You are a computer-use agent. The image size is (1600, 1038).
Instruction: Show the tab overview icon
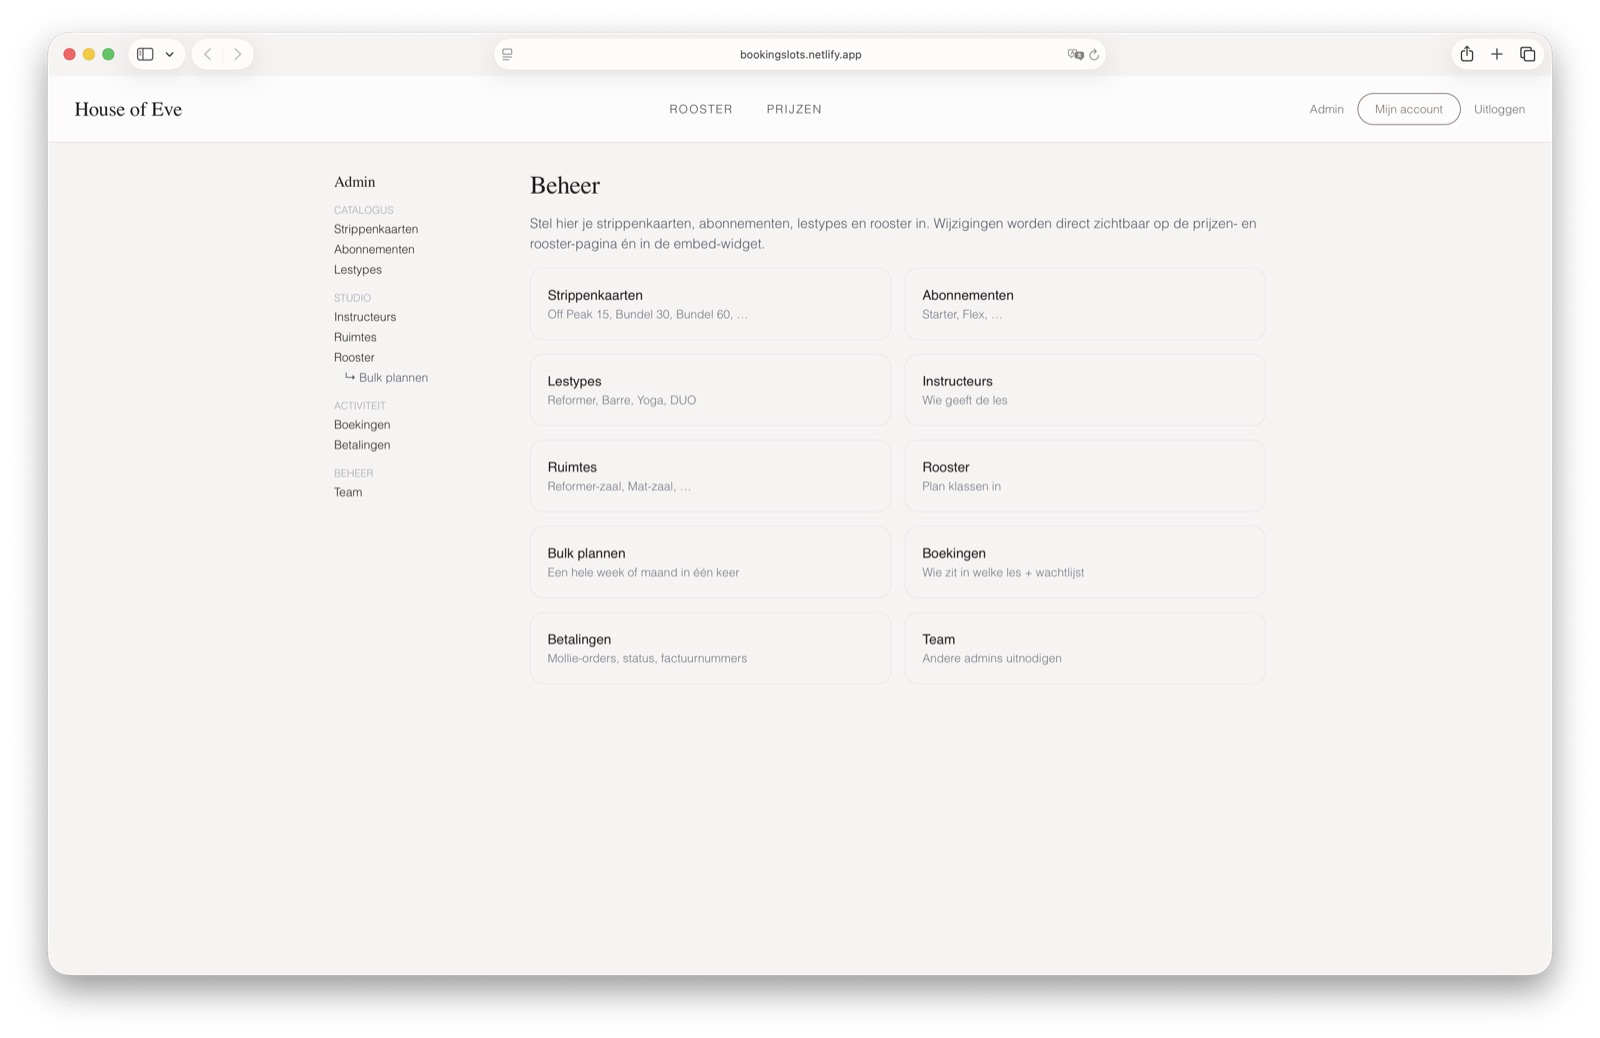(x=1528, y=54)
